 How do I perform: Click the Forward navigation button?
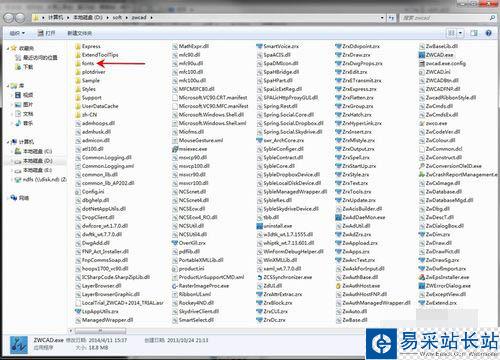(20, 17)
